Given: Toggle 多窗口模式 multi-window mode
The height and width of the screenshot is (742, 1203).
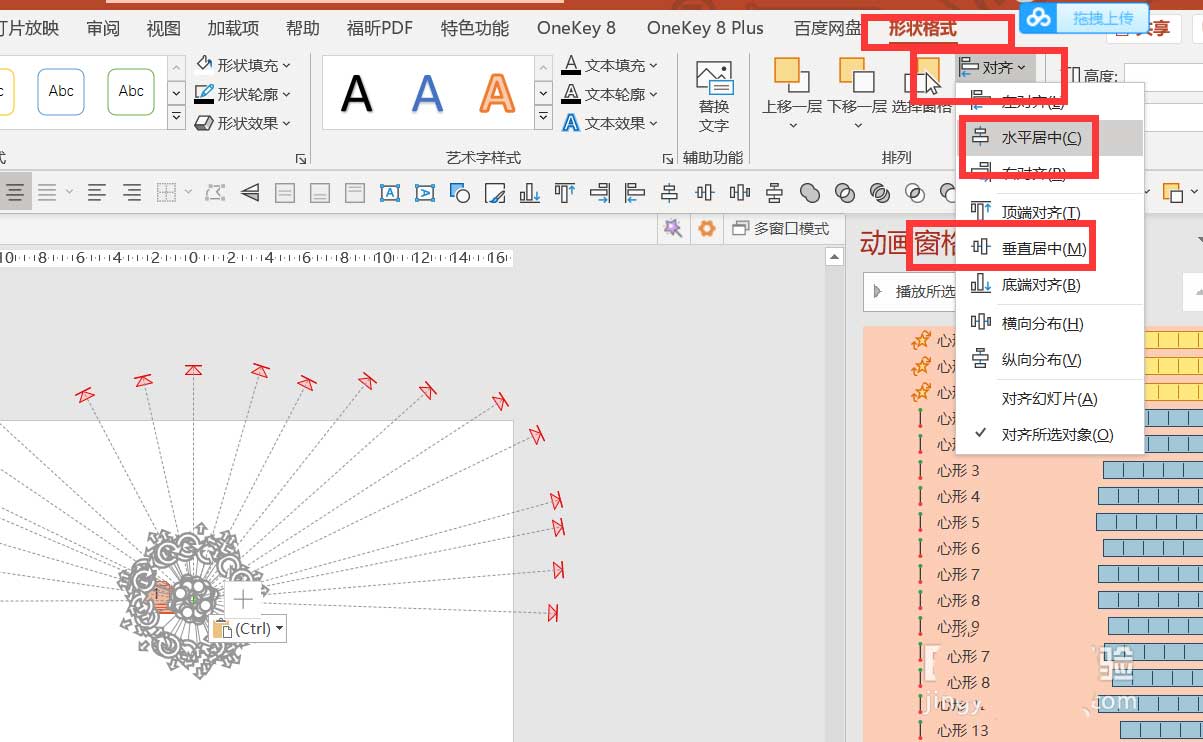Looking at the screenshot, I should pos(781,229).
